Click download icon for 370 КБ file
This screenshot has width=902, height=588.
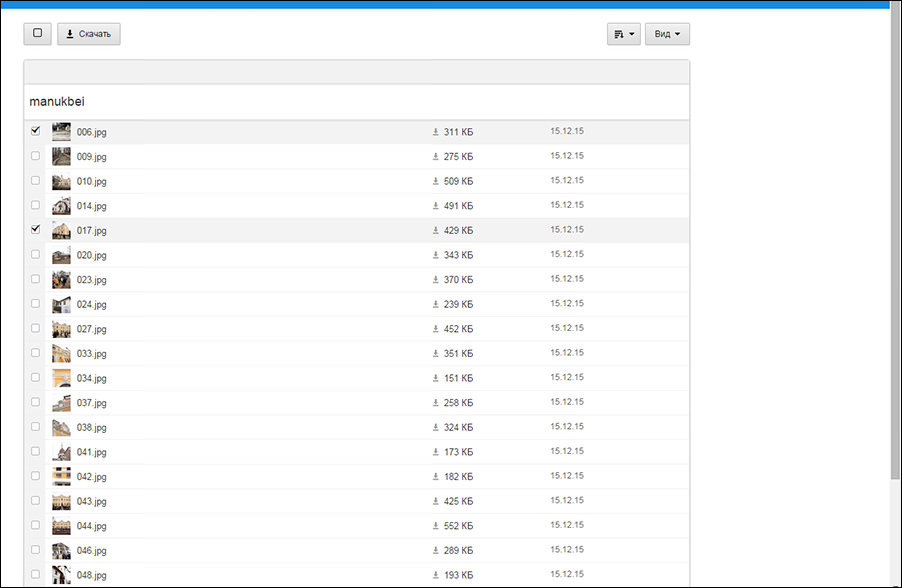click(x=436, y=280)
